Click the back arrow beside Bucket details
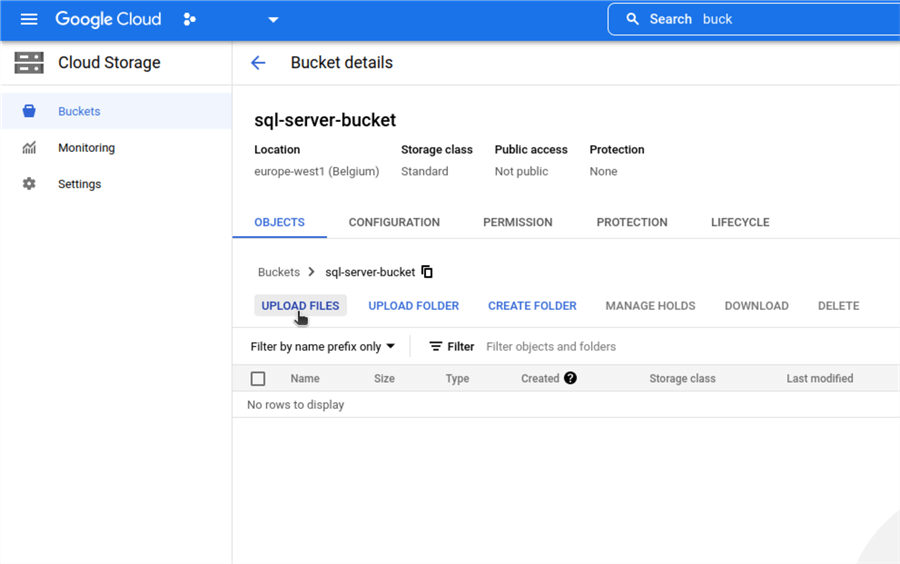This screenshot has width=900, height=564. [258, 63]
